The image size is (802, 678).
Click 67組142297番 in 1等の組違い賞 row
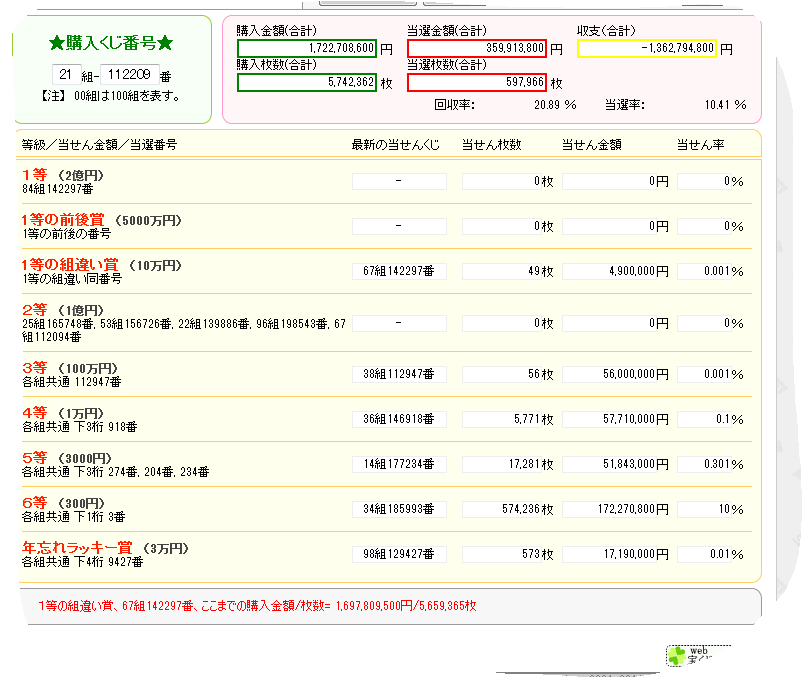tap(399, 272)
